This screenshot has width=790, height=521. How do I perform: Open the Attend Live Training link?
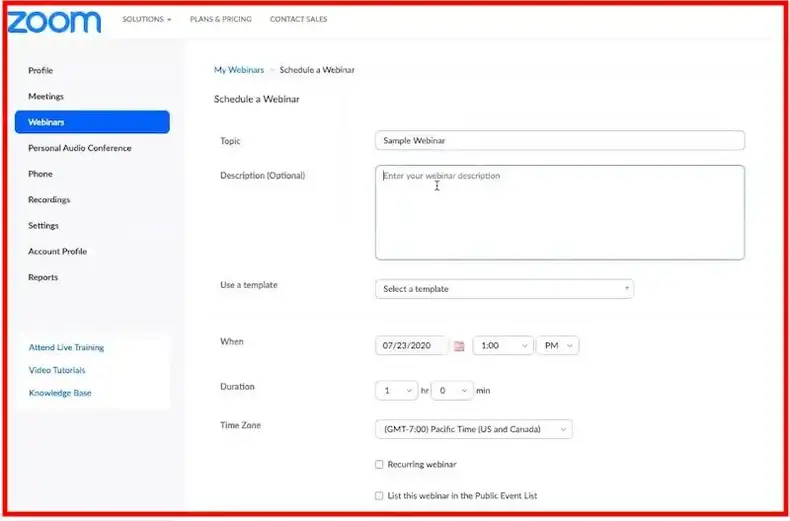66,348
